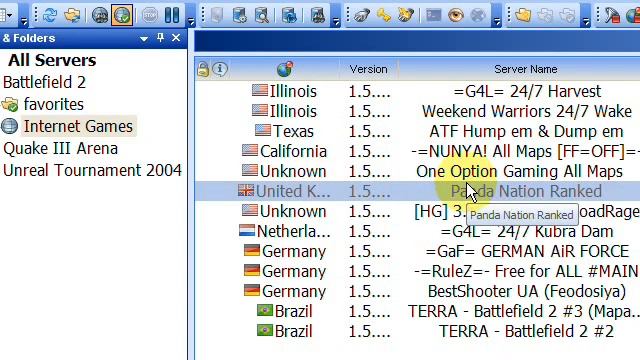Click the grayed folder icon beside the yellow folder

545,15
